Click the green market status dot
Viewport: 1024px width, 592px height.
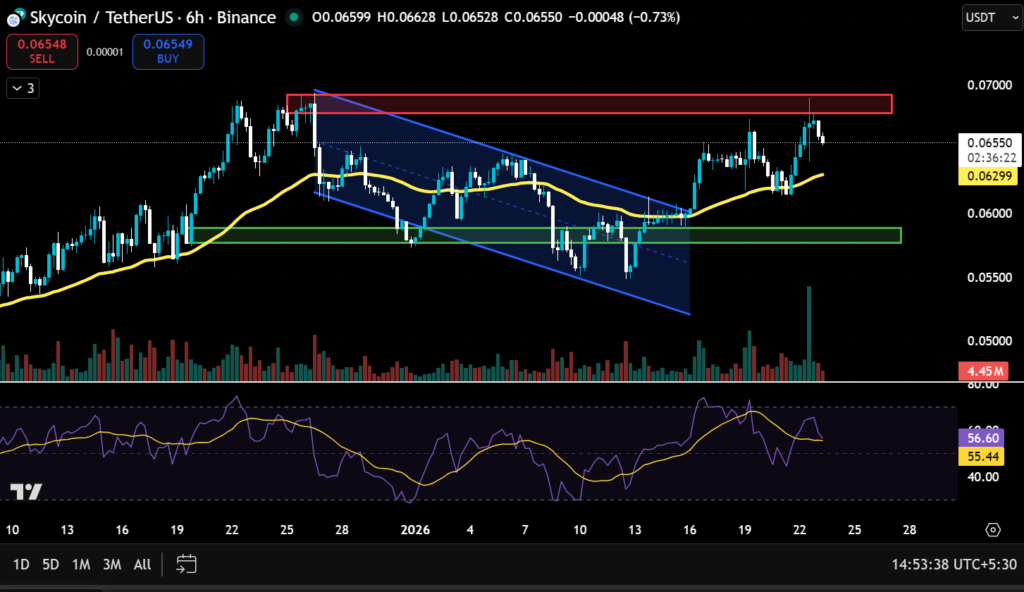coord(293,17)
